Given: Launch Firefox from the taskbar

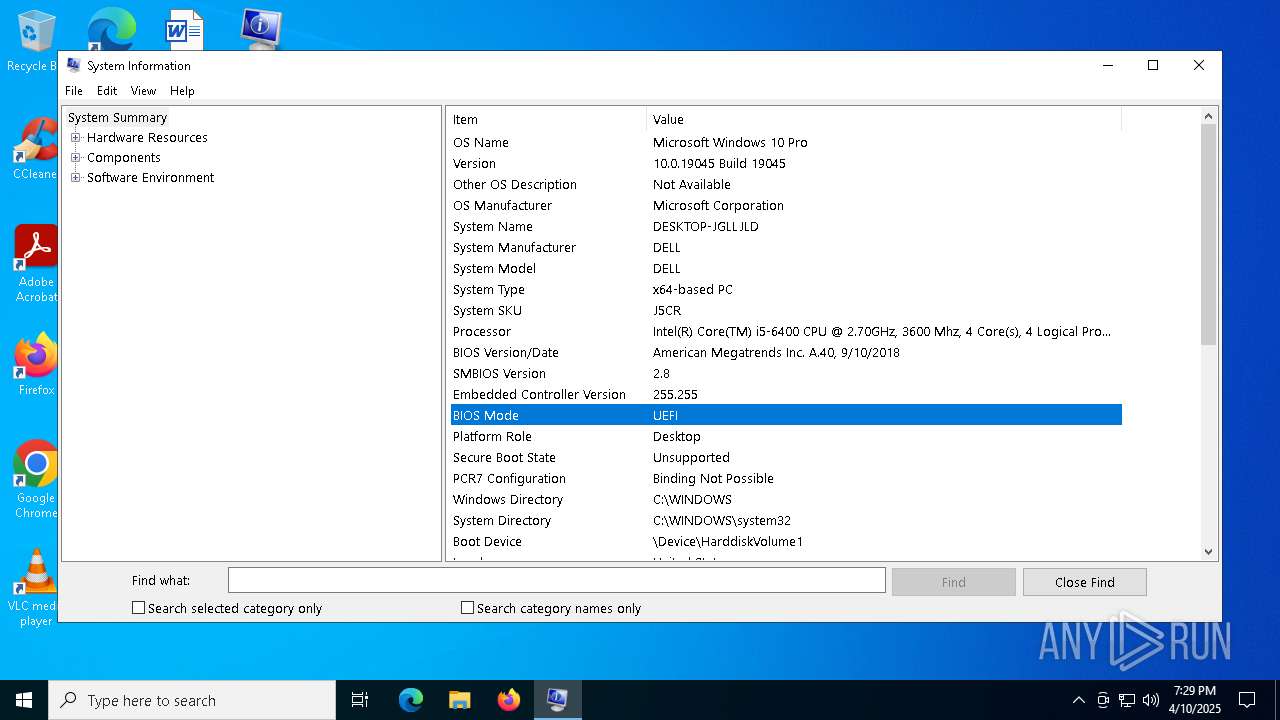Looking at the screenshot, I should 508,700.
